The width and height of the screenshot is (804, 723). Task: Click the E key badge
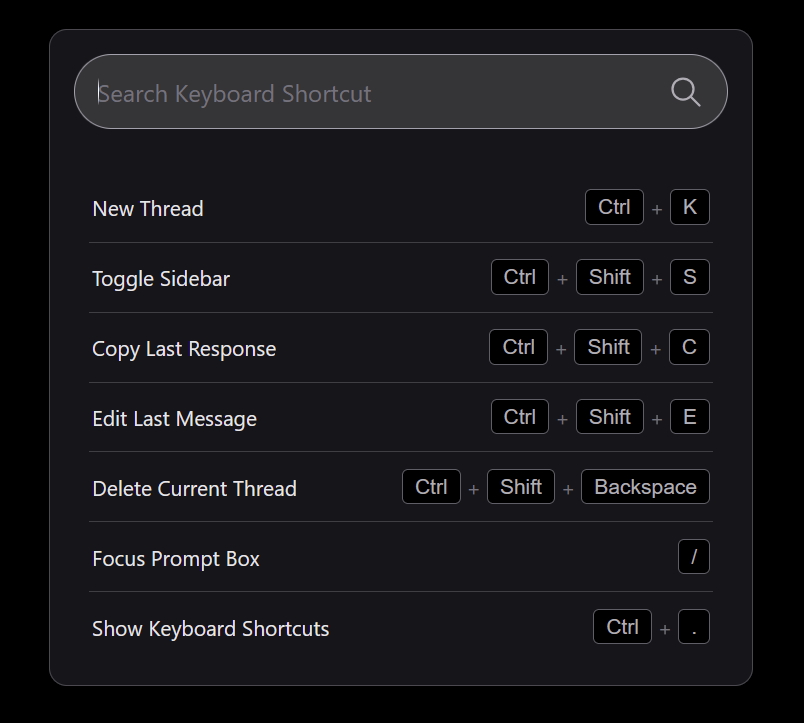pos(689,417)
